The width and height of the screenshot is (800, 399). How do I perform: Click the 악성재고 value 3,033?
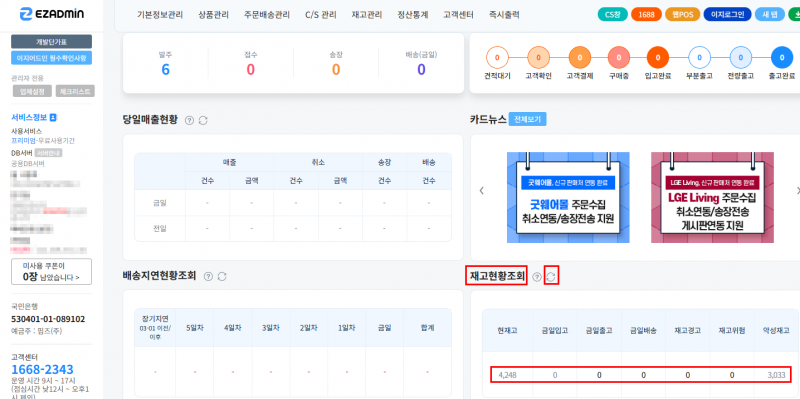[x=777, y=375]
